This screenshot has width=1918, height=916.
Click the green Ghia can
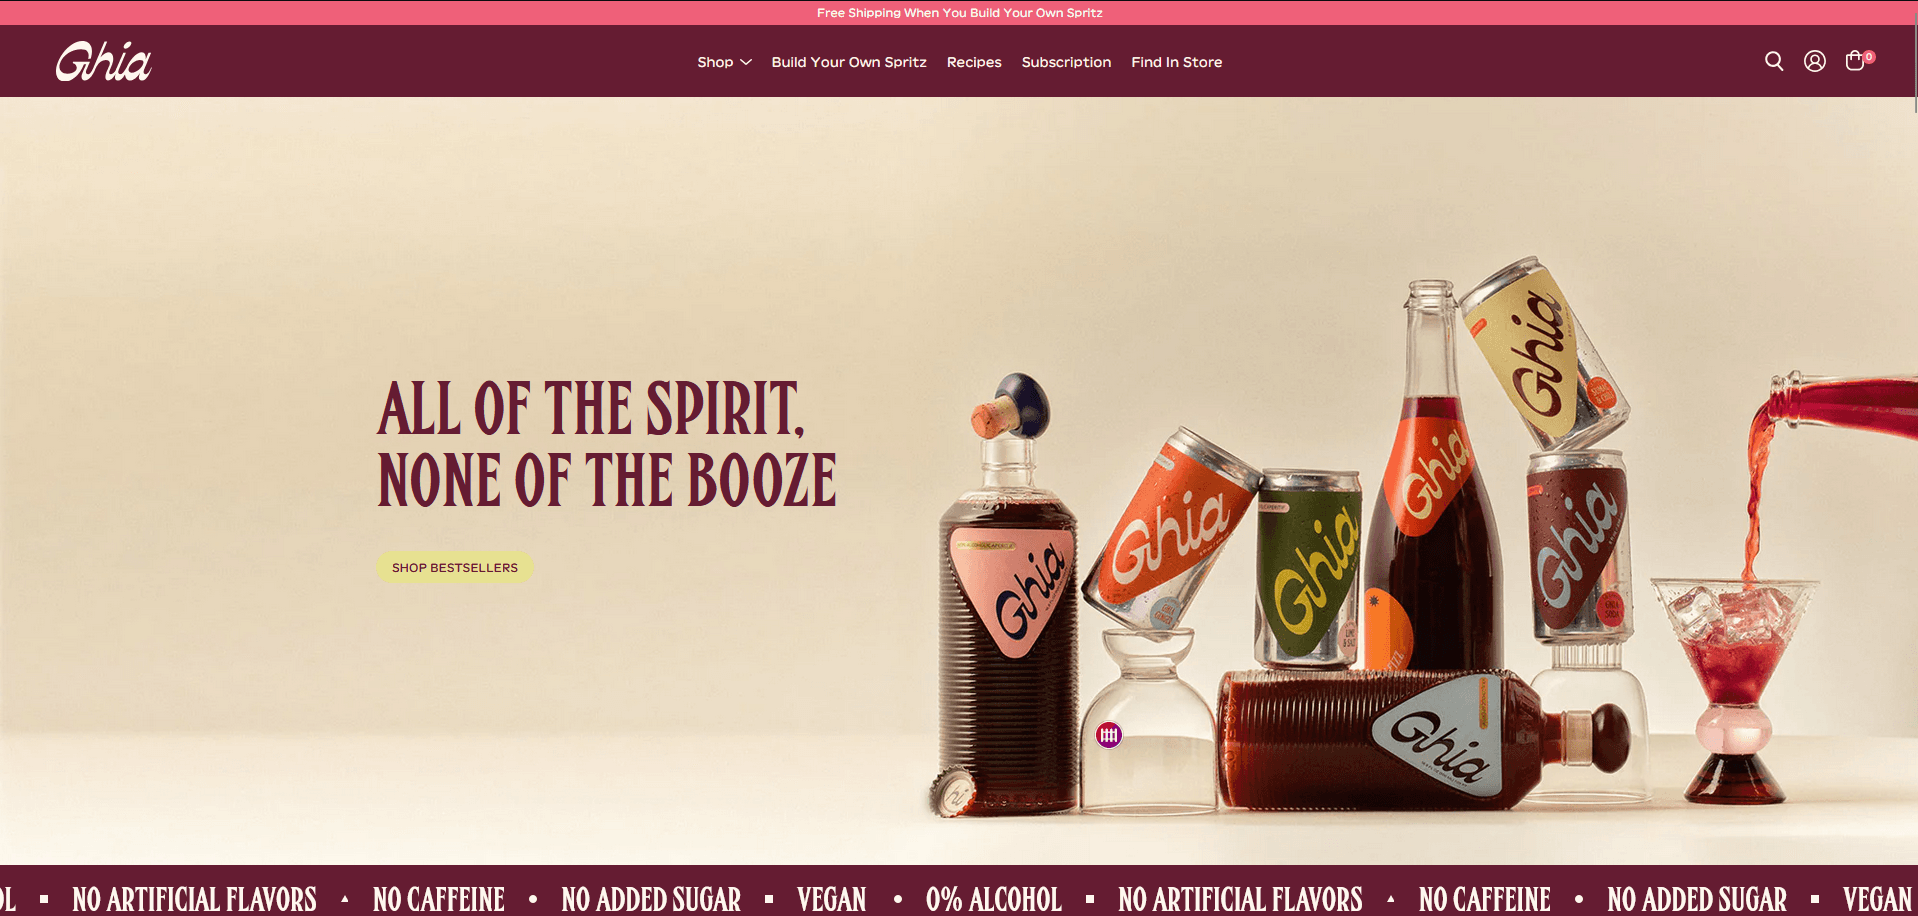click(1308, 568)
